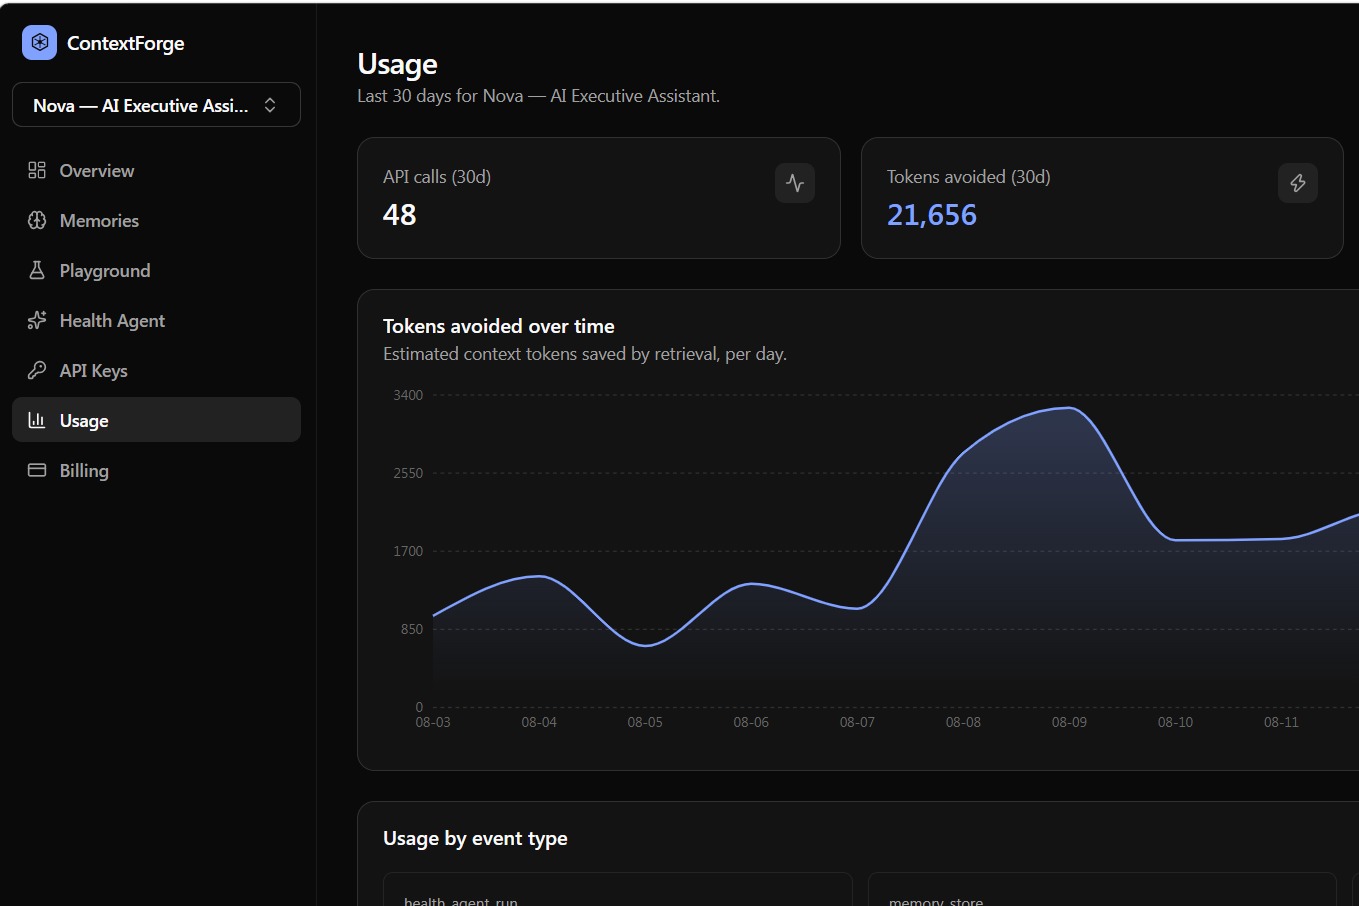Click the chart peak near 08-09
The image size is (1359, 906).
point(1069,408)
